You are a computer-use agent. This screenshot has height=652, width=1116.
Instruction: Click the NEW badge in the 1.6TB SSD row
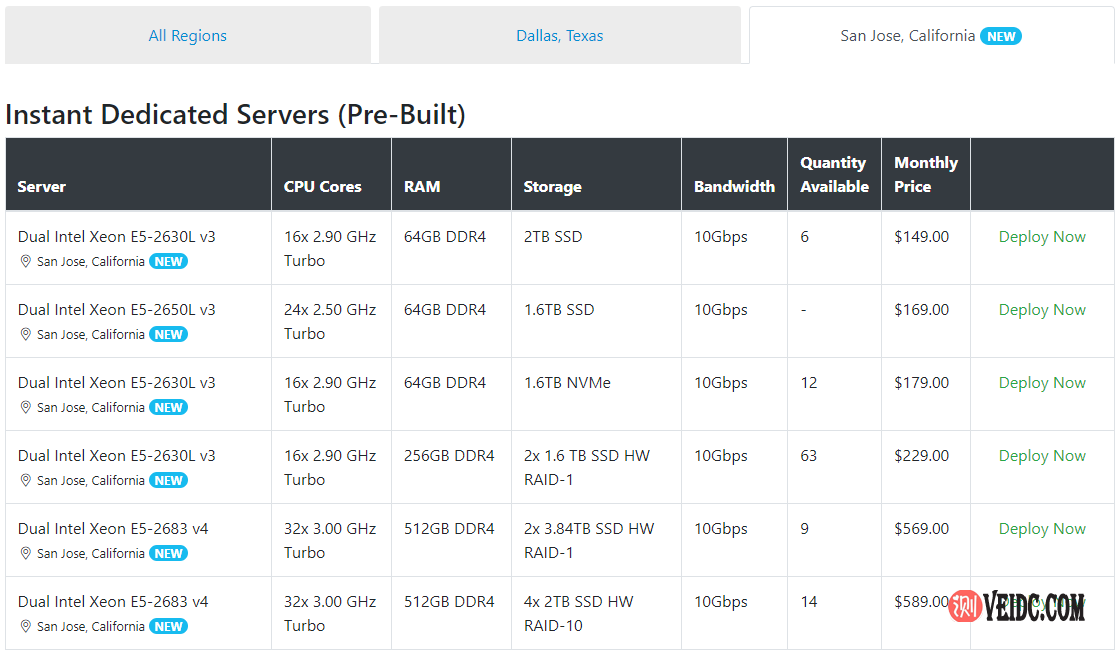(x=168, y=335)
